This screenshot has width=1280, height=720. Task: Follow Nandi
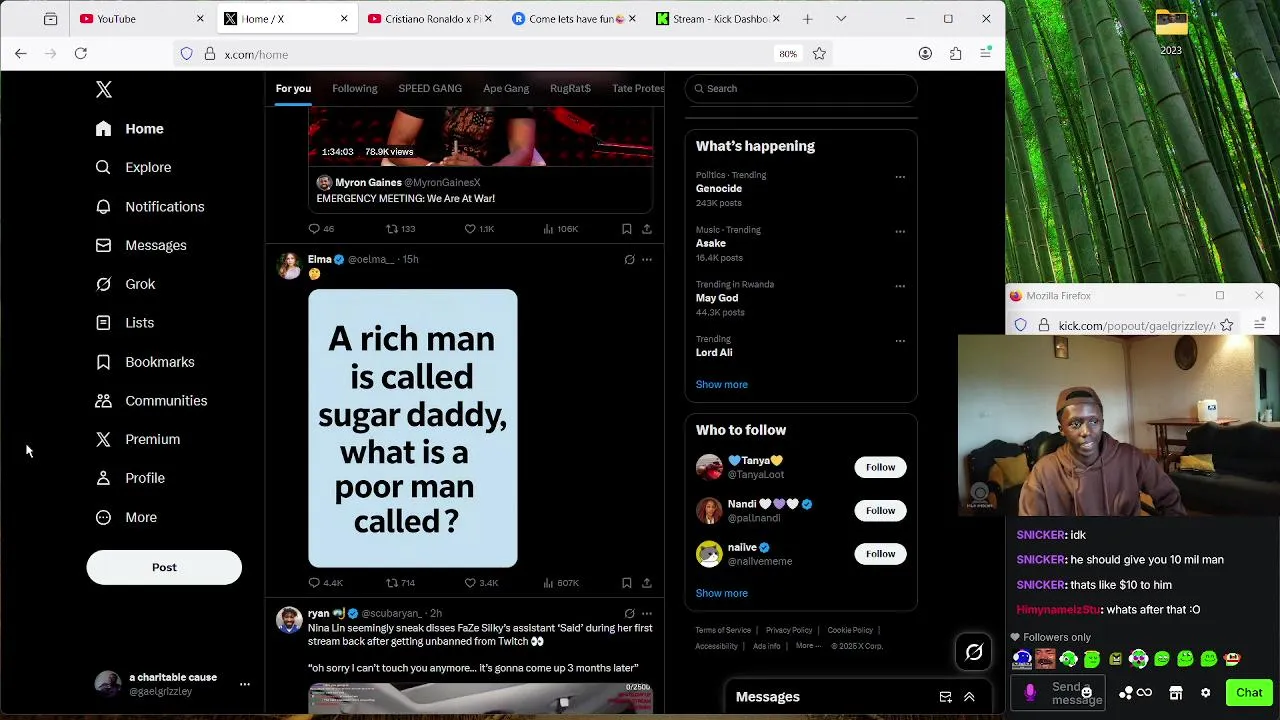point(880,511)
